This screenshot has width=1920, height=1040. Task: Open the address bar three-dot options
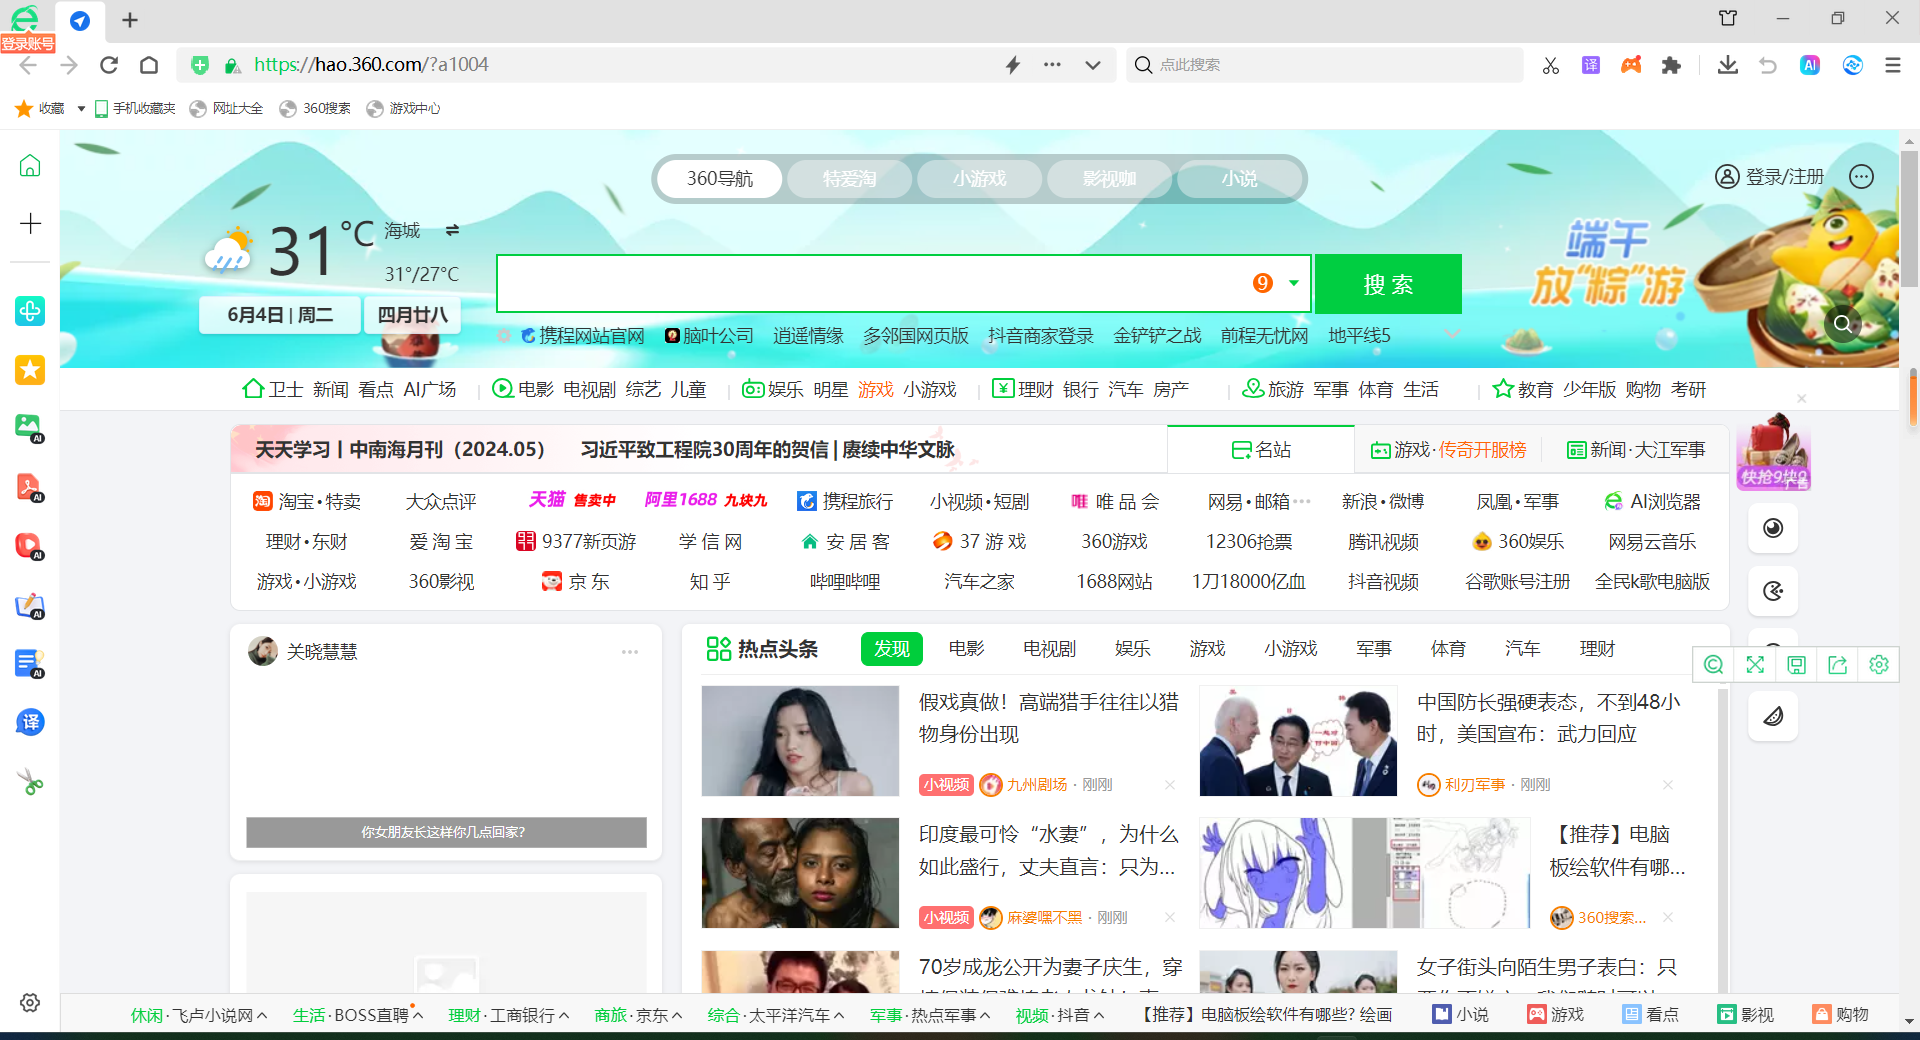(1052, 65)
